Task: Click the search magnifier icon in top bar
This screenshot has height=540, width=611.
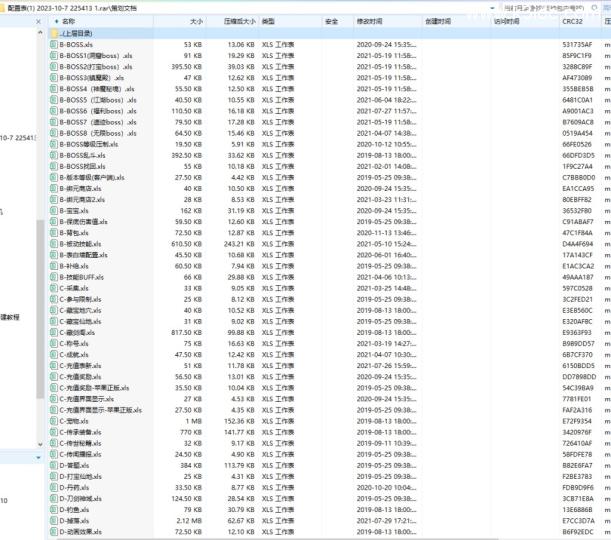Action: 595,8
